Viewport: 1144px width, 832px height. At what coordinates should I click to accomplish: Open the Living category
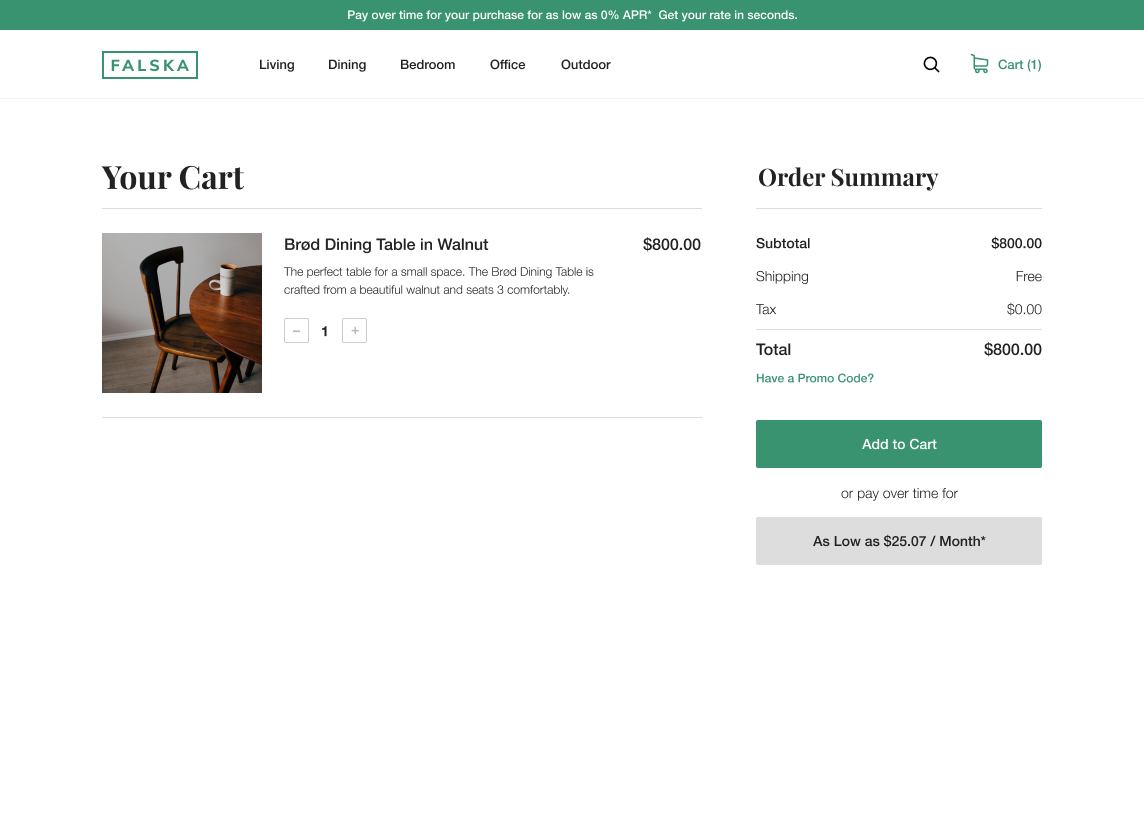pos(276,65)
